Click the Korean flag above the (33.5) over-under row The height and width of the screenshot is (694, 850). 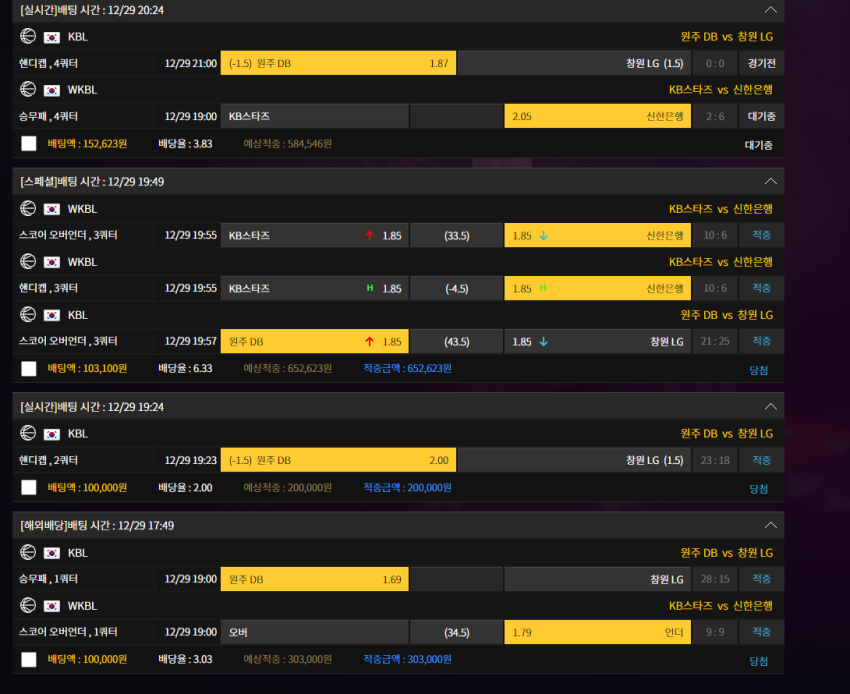51,209
